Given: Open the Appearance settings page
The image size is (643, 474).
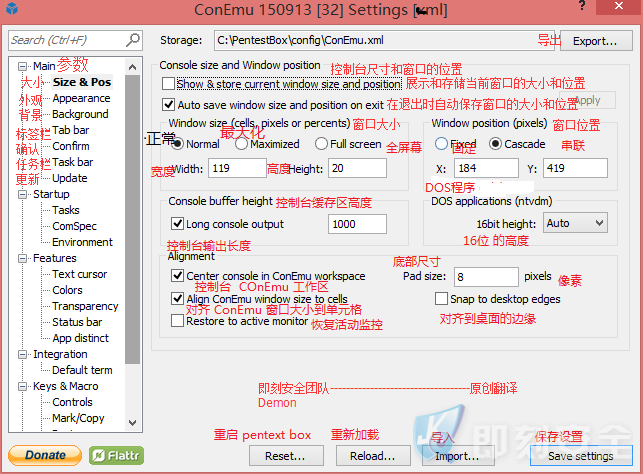Looking at the screenshot, I should 81,98.
